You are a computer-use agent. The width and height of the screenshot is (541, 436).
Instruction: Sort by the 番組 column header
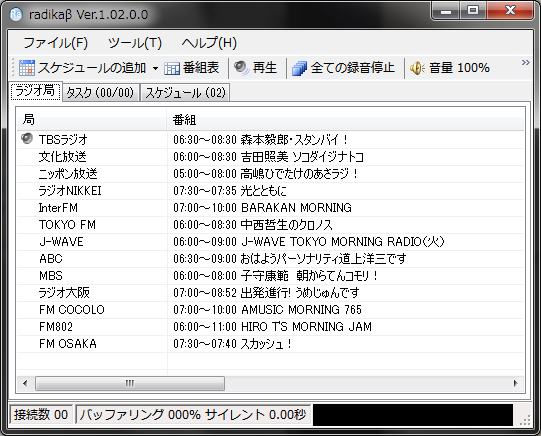[345, 120]
